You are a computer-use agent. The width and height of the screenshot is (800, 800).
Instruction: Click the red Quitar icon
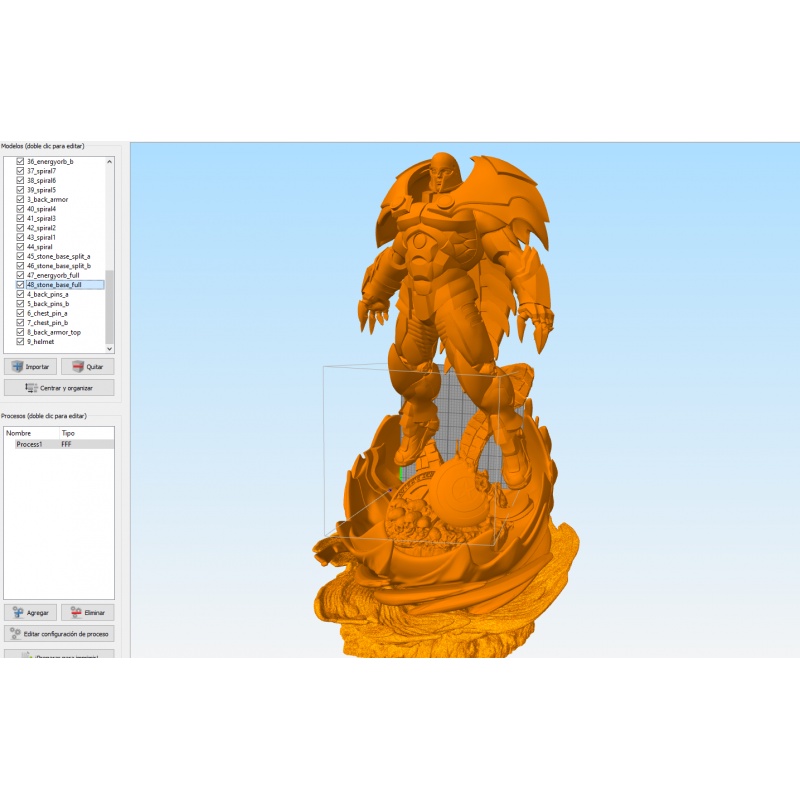click(78, 364)
